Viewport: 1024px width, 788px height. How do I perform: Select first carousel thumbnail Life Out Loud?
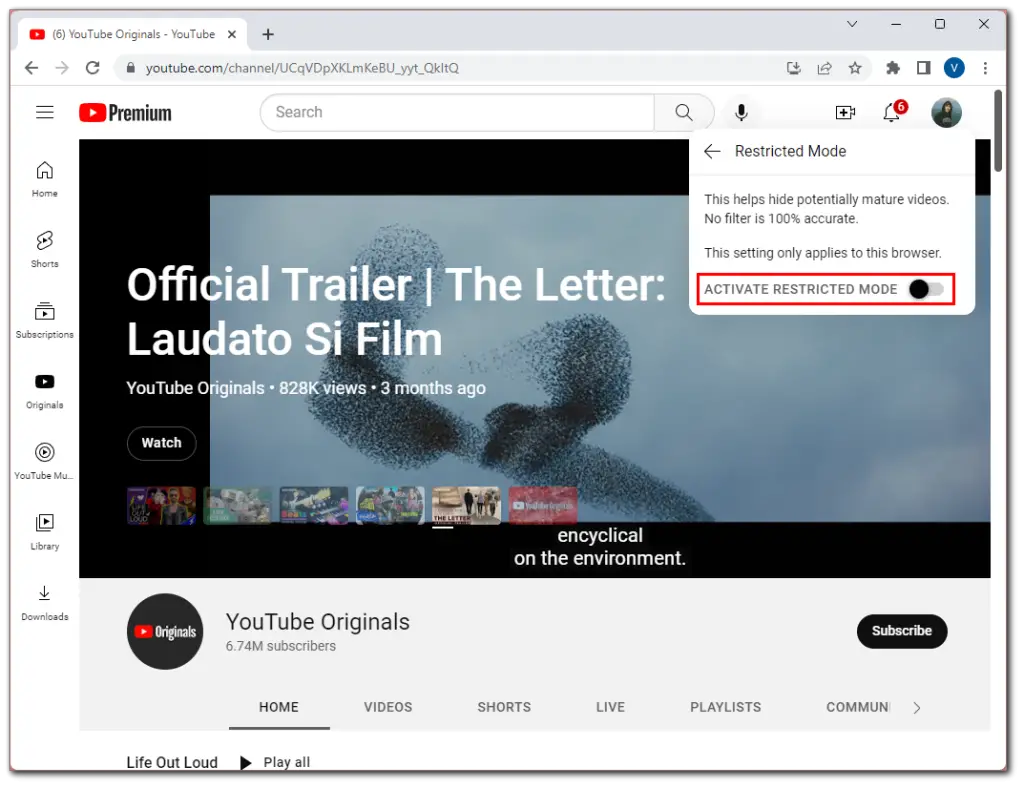pyautogui.click(x=161, y=505)
